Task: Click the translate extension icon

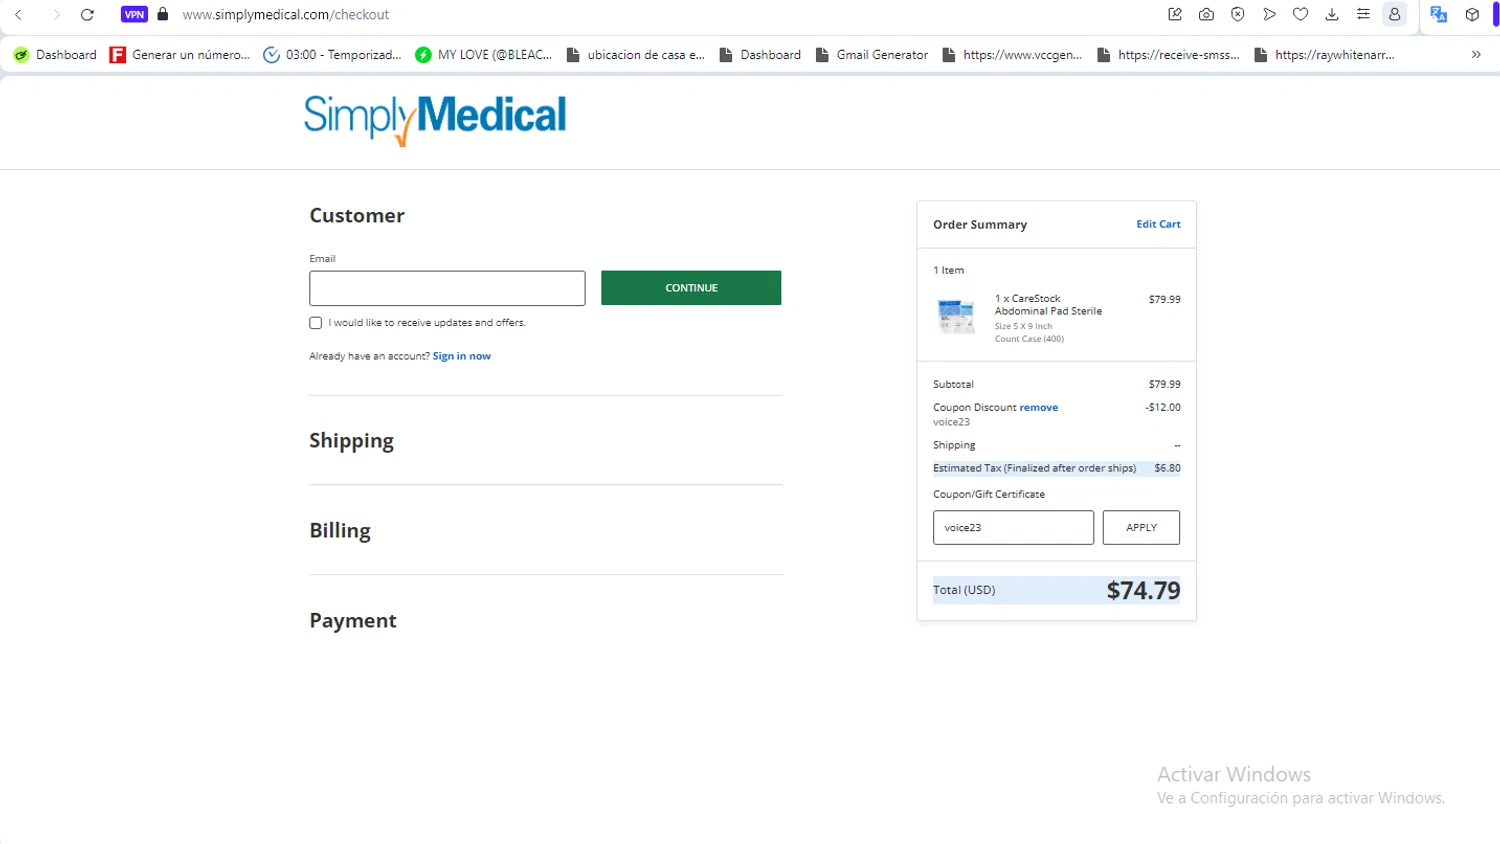Action: tap(1439, 14)
